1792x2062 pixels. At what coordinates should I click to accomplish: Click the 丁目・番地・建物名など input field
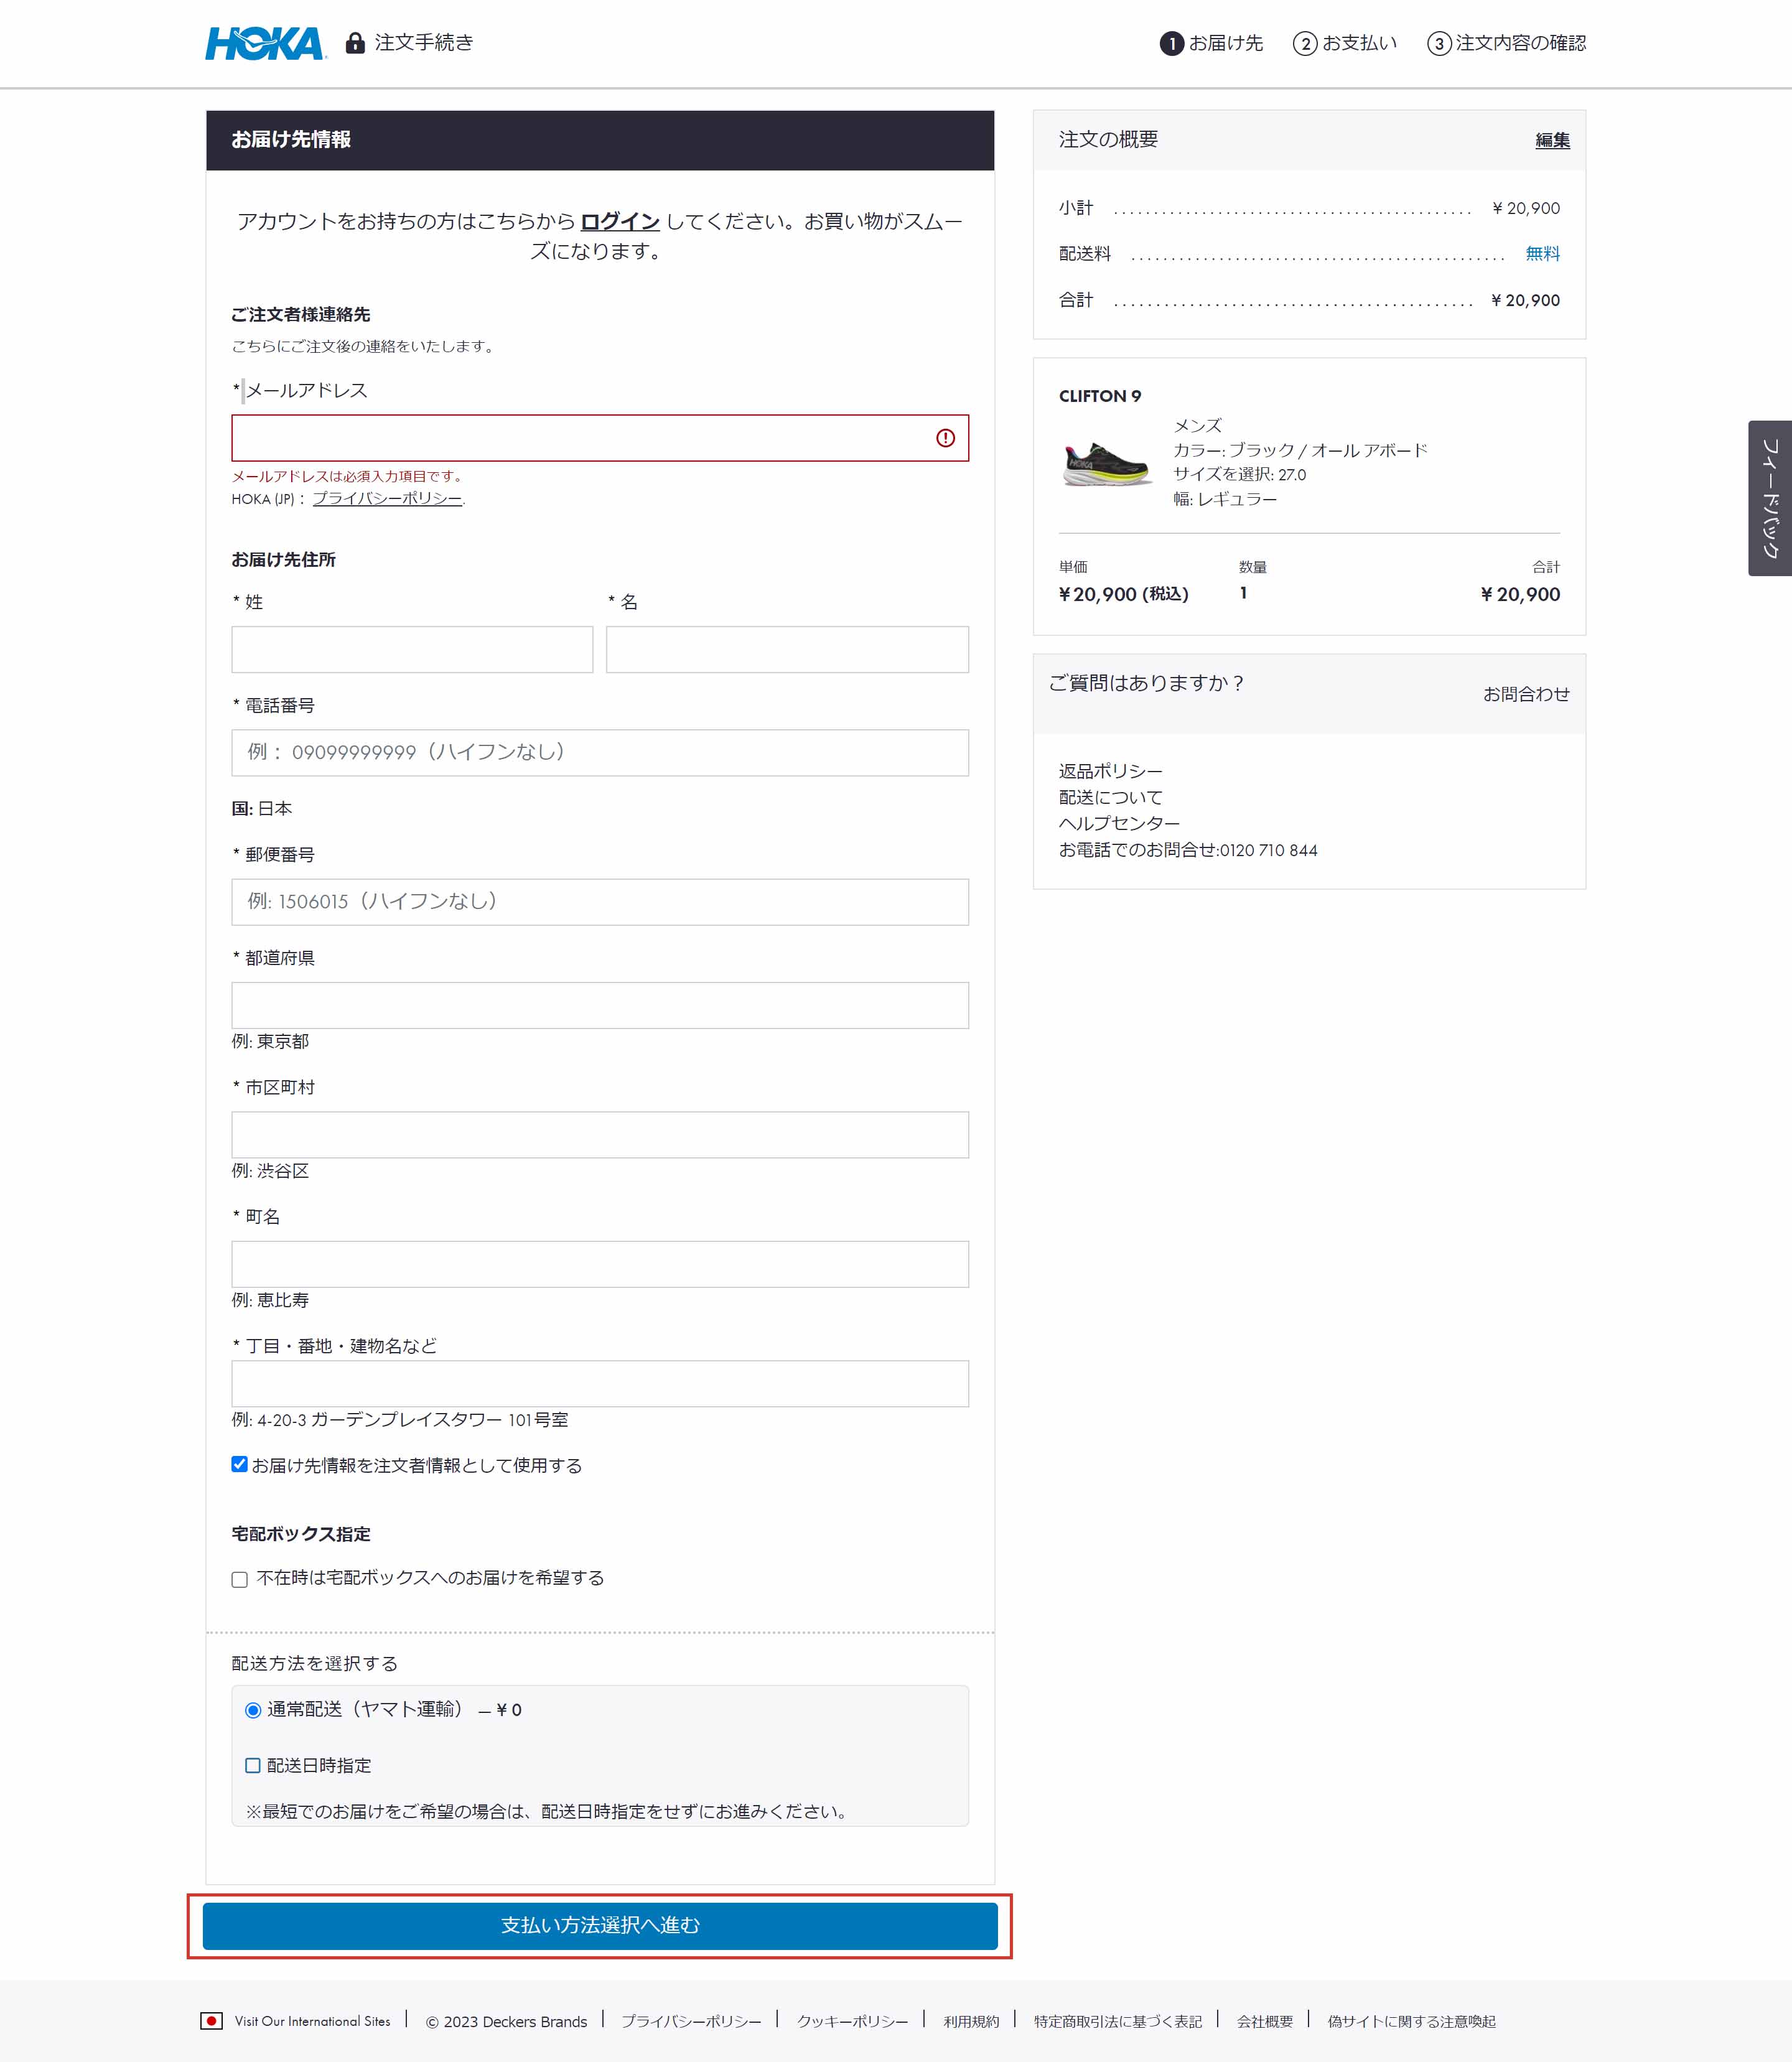600,1384
